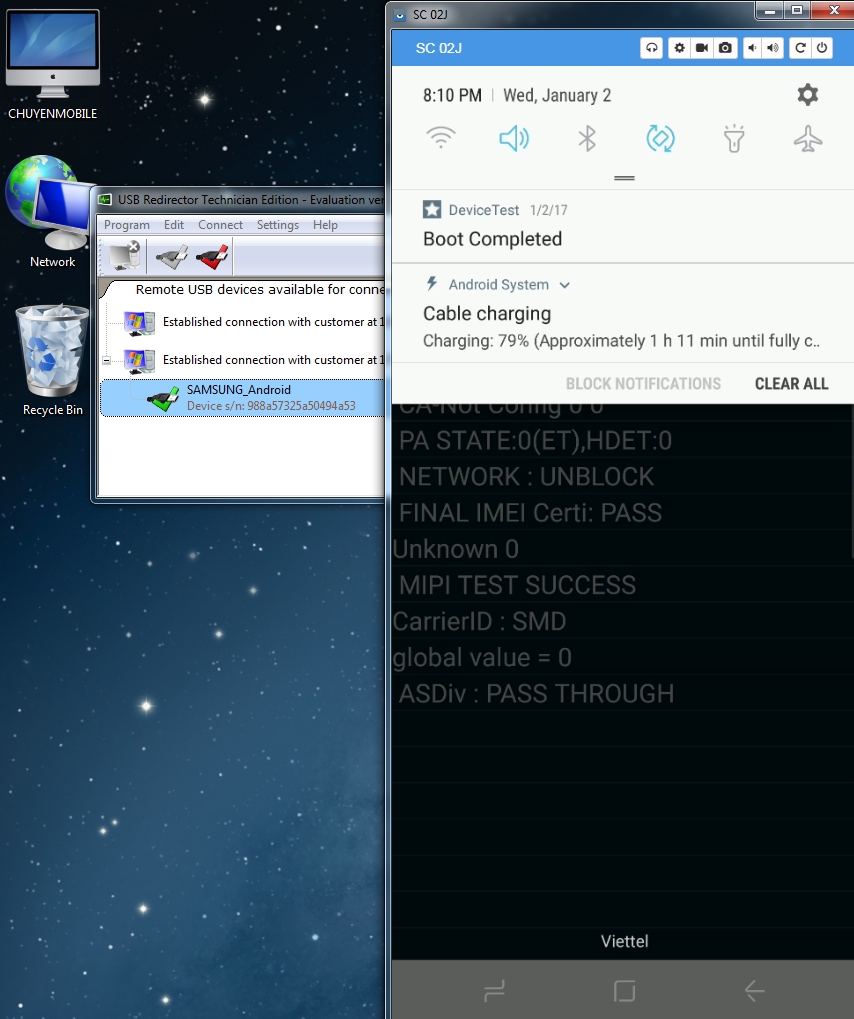Toggle flashlight quick setting
The height and width of the screenshot is (1019, 854).
click(734, 138)
